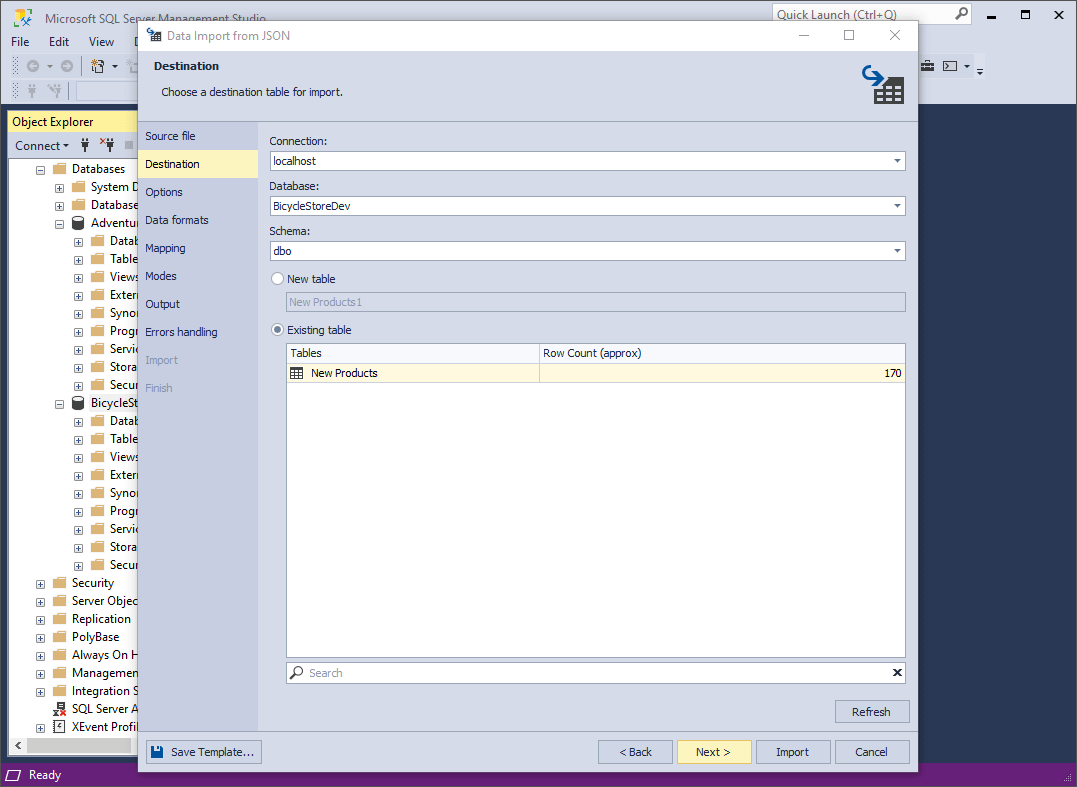
Task: Open the Connect menu in Object Explorer
Action: click(x=38, y=145)
